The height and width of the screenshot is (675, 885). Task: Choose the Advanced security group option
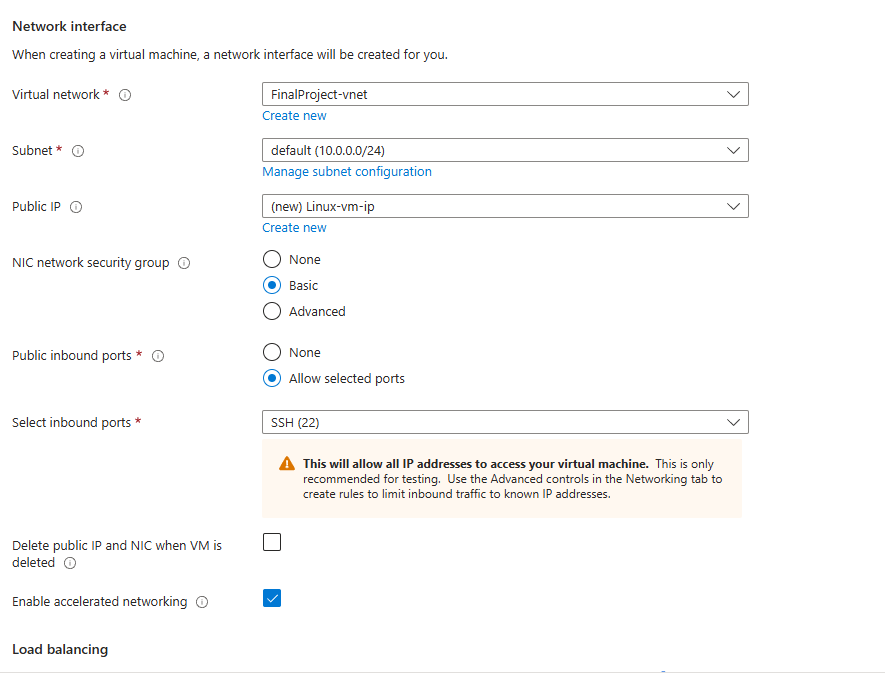click(272, 311)
